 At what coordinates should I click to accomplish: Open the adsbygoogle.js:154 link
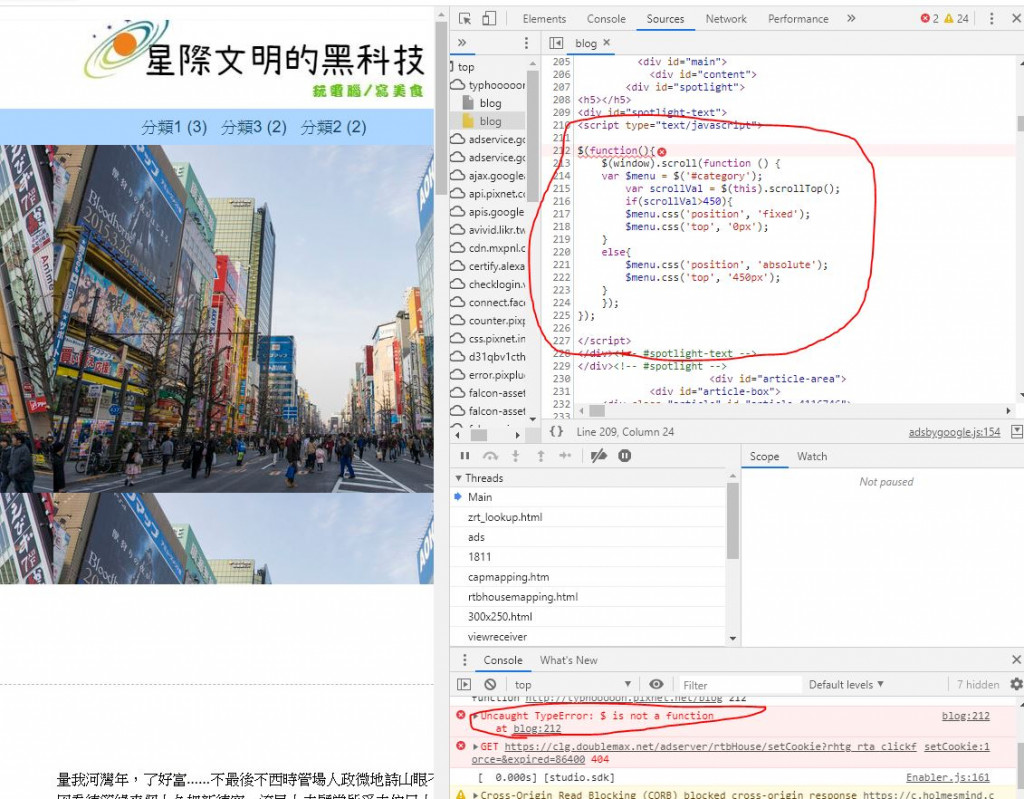pos(954,432)
